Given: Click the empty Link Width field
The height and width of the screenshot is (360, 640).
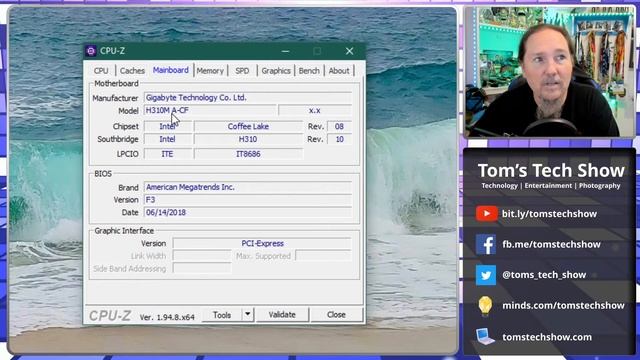Looking at the screenshot, I should pyautogui.click(x=202, y=256).
